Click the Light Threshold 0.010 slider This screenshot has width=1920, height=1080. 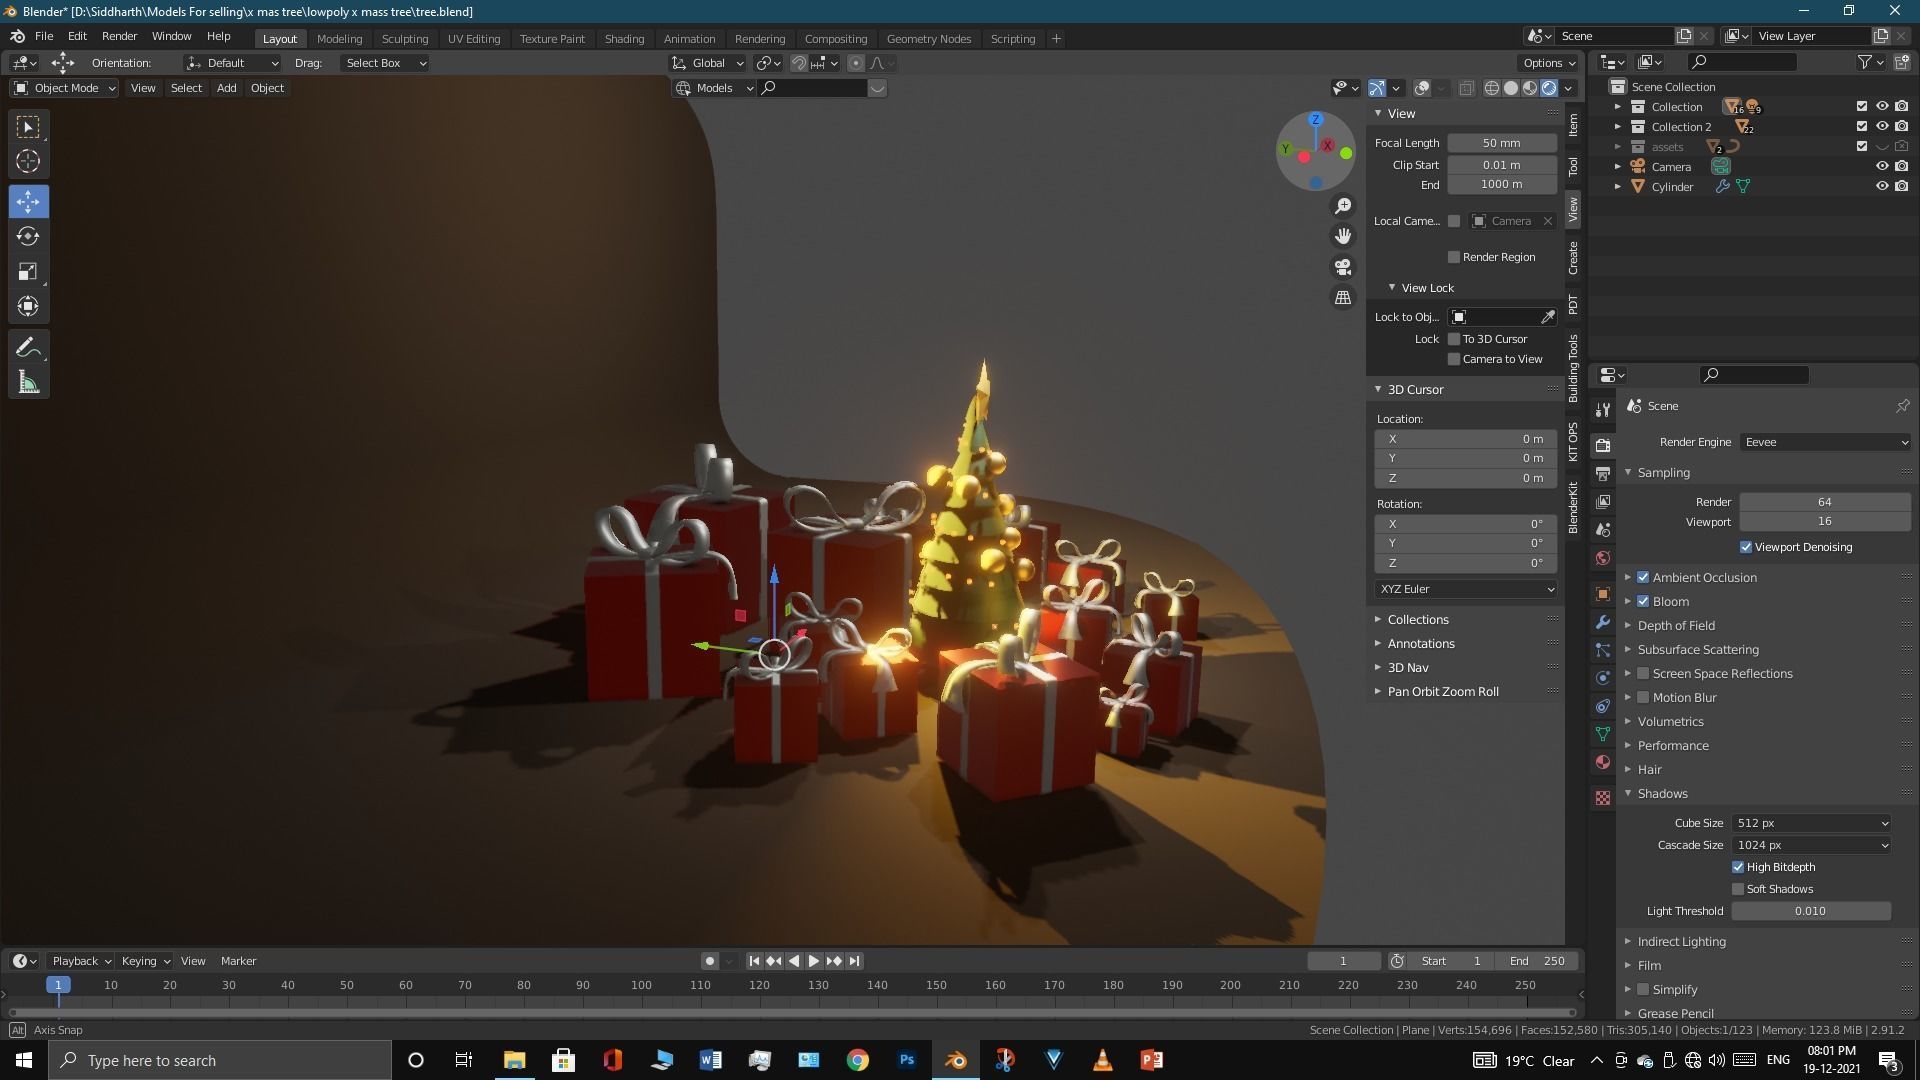tap(1810, 911)
